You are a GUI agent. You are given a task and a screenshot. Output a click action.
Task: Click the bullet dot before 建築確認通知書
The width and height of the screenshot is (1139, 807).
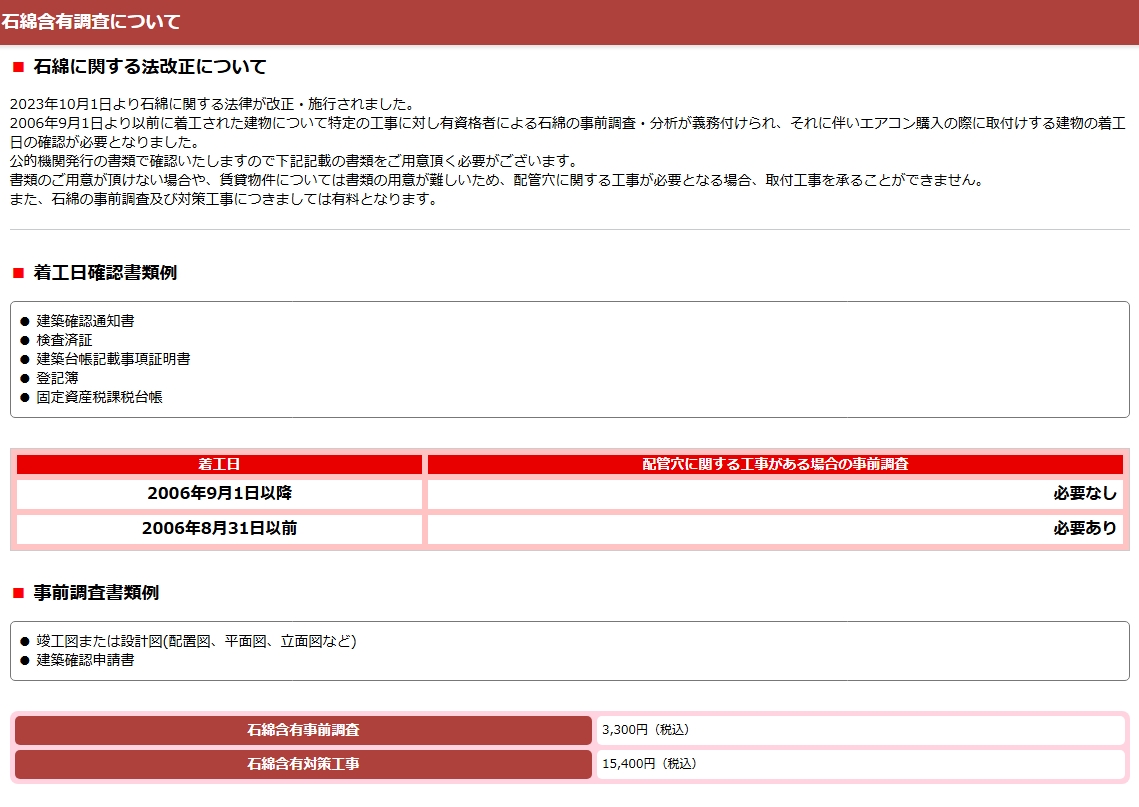(25, 321)
